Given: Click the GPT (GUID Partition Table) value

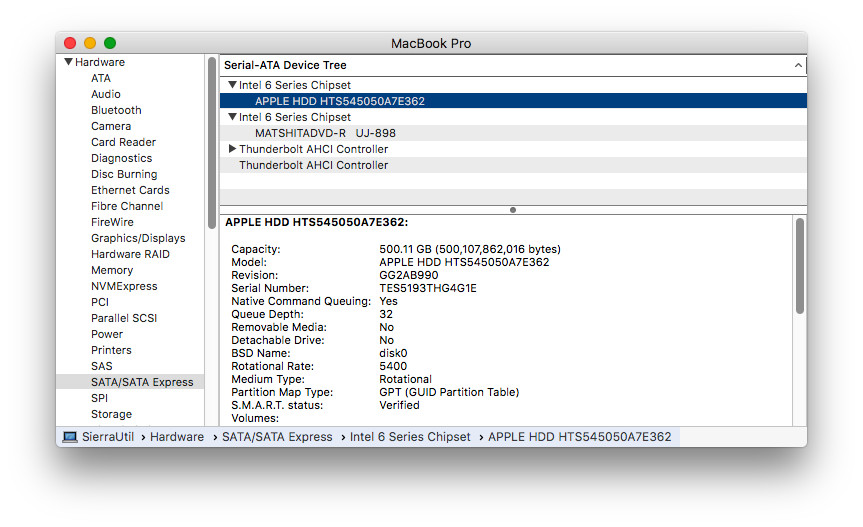Looking at the screenshot, I should pyautogui.click(x=449, y=392).
